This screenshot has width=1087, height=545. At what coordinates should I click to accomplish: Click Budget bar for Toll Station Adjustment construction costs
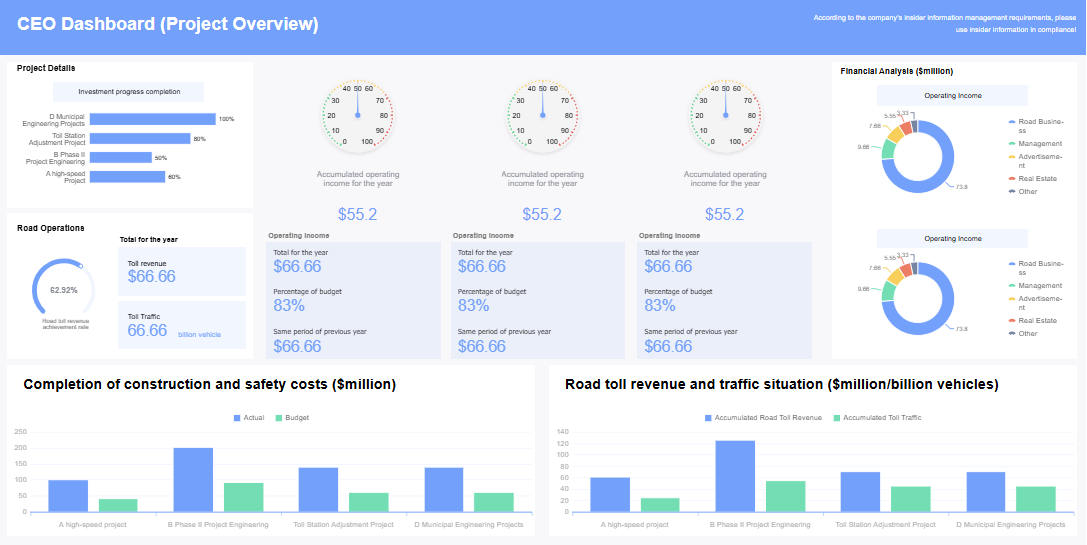(x=369, y=503)
